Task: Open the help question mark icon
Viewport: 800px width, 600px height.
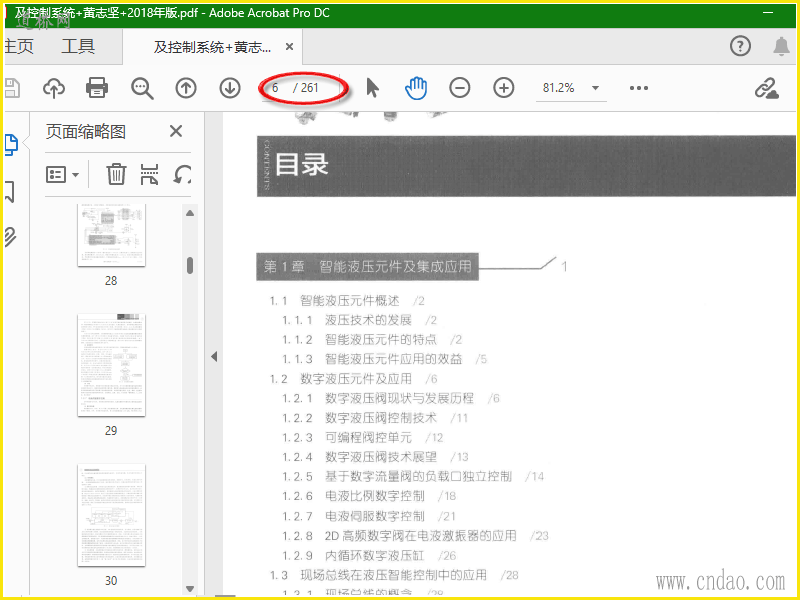Action: tap(740, 46)
